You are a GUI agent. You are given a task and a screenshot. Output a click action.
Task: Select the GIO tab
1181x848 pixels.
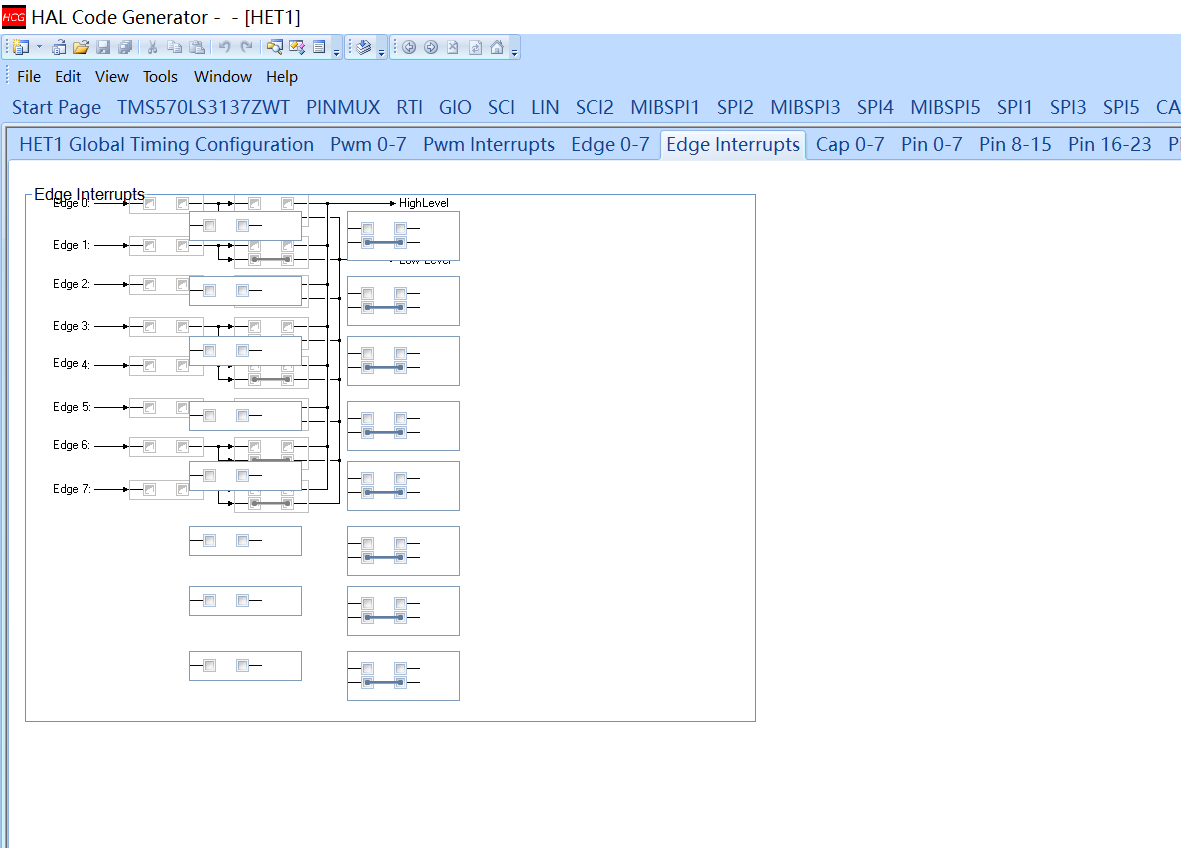click(x=455, y=107)
